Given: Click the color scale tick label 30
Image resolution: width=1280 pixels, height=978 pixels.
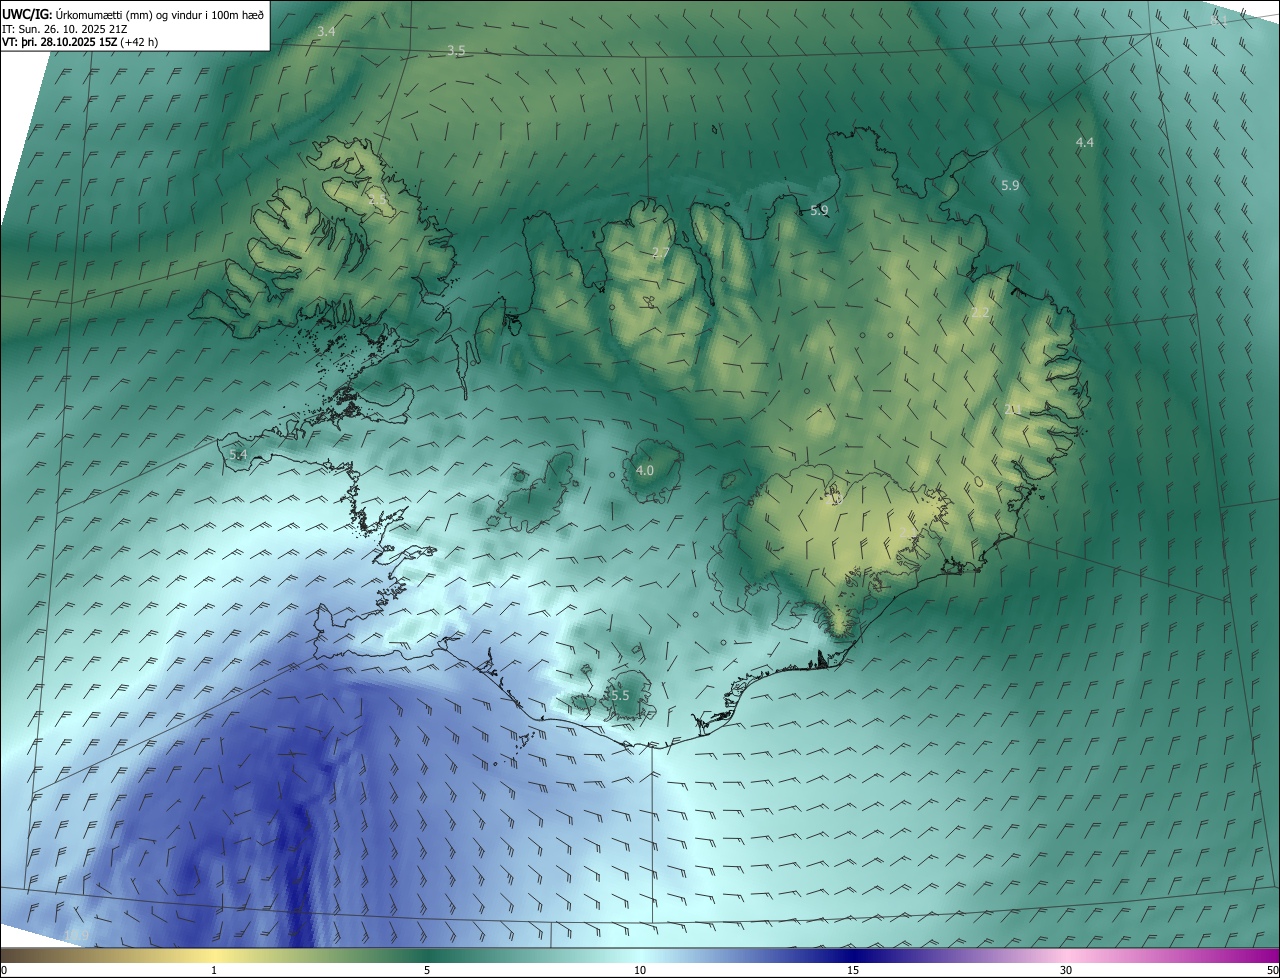Looking at the screenshot, I should 1066,970.
